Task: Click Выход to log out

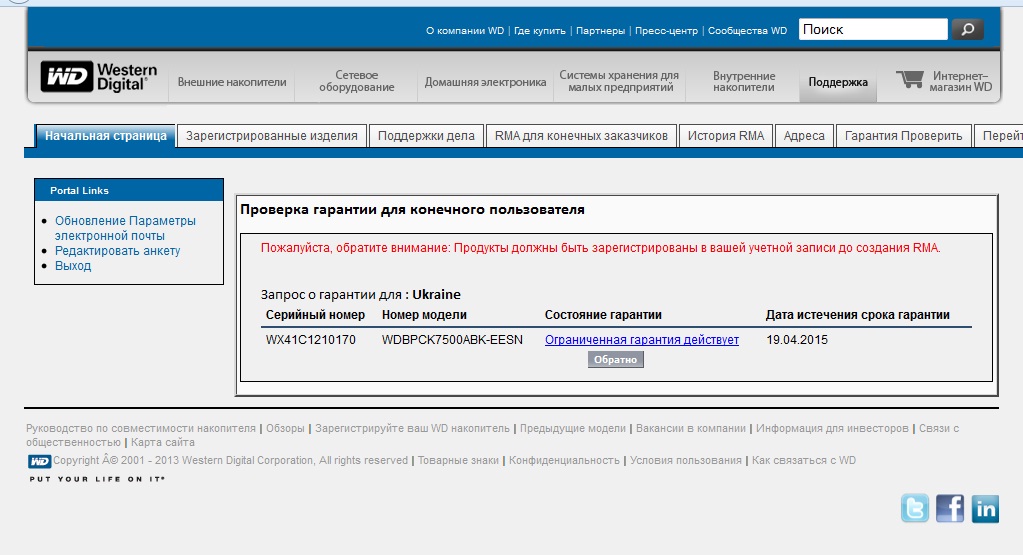Action: (73, 265)
